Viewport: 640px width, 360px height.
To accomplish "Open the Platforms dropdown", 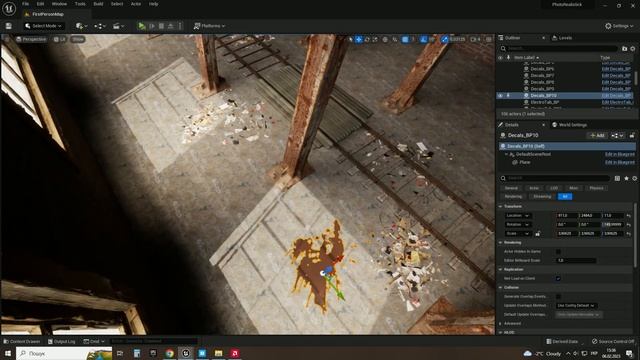I will point(209,26).
